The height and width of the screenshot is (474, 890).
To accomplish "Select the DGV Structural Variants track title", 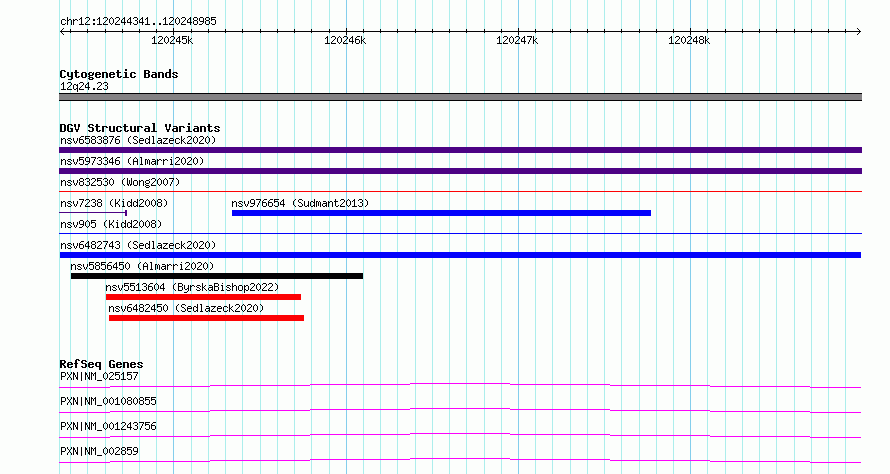I will [140, 128].
